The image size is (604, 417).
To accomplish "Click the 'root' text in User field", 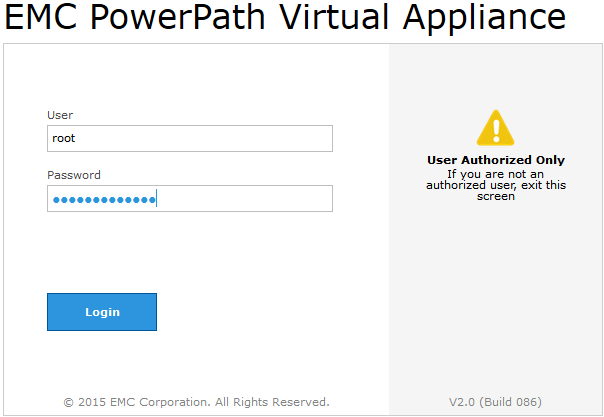I will (x=63, y=139).
